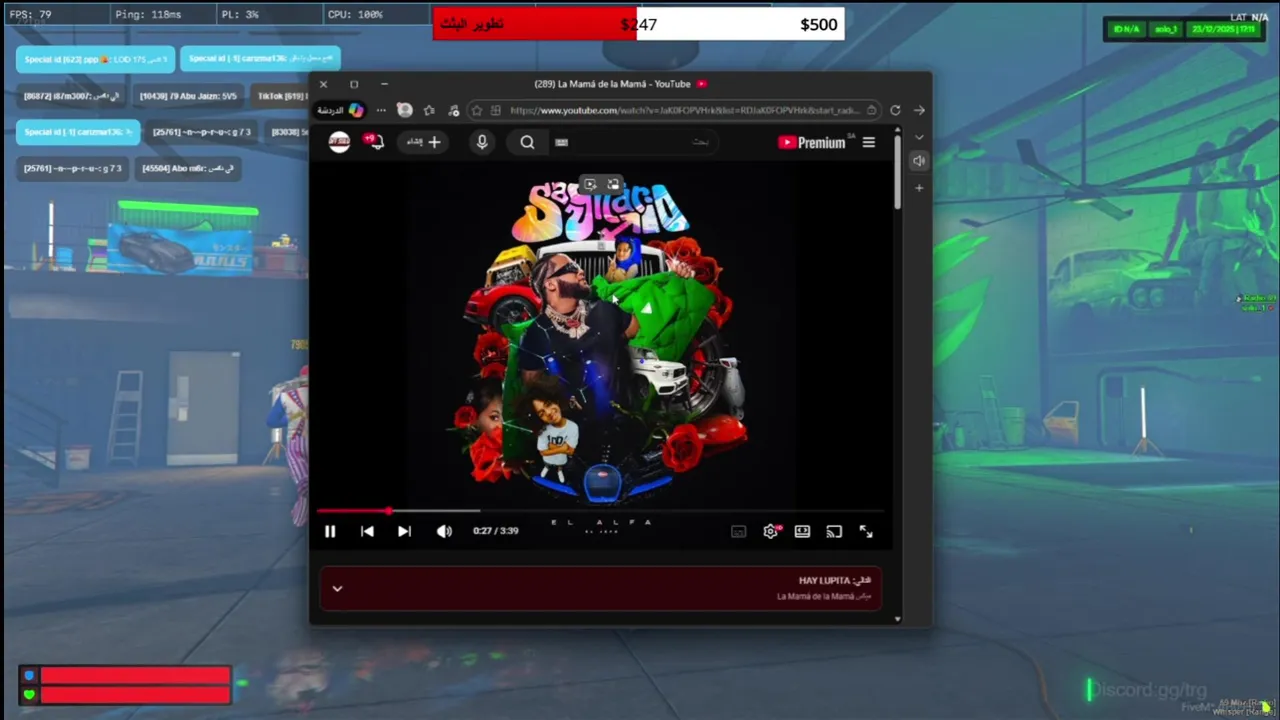
Task: Open browser media control icon
Action: [x=454, y=110]
